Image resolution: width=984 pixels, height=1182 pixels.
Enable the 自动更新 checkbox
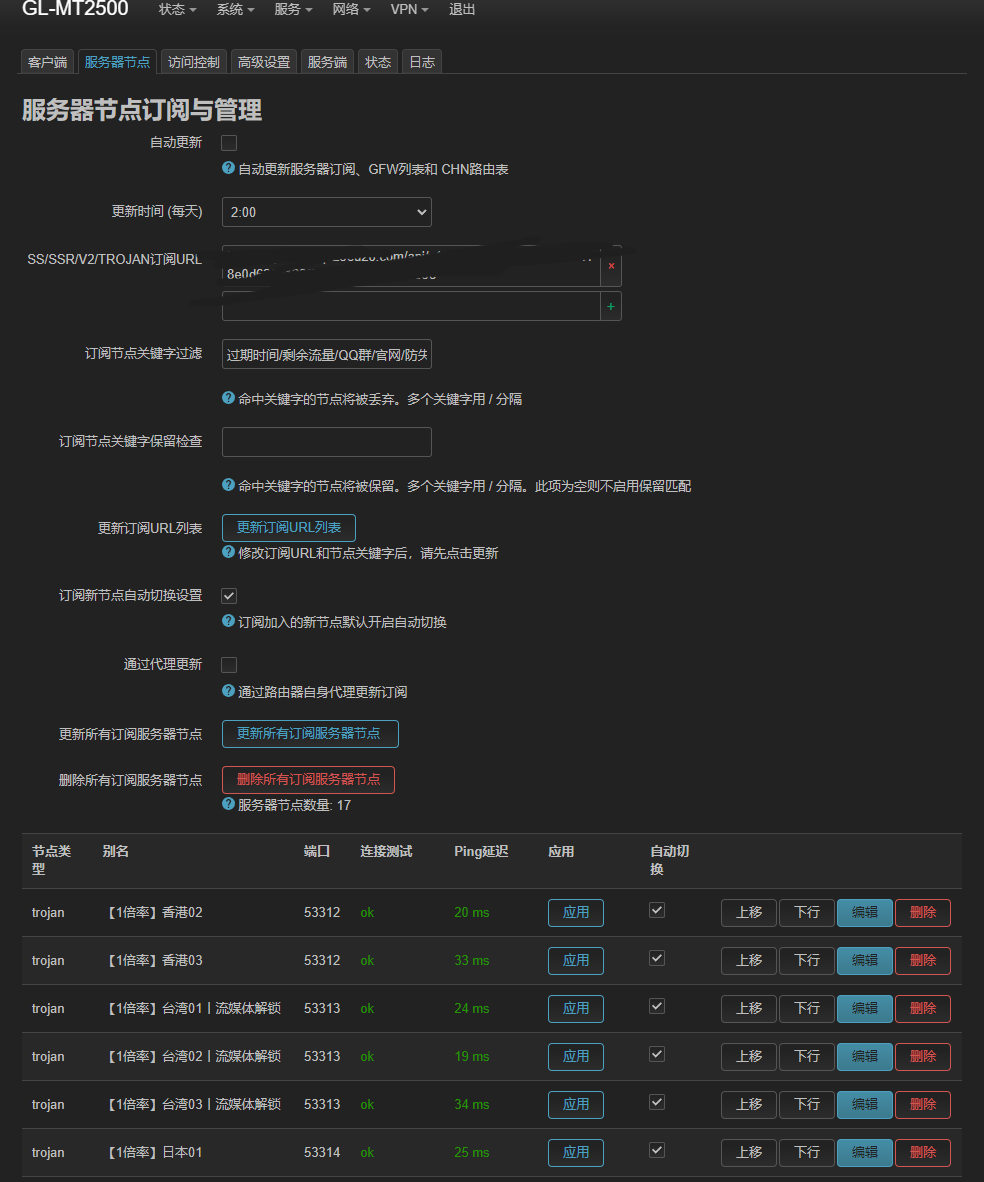(229, 143)
